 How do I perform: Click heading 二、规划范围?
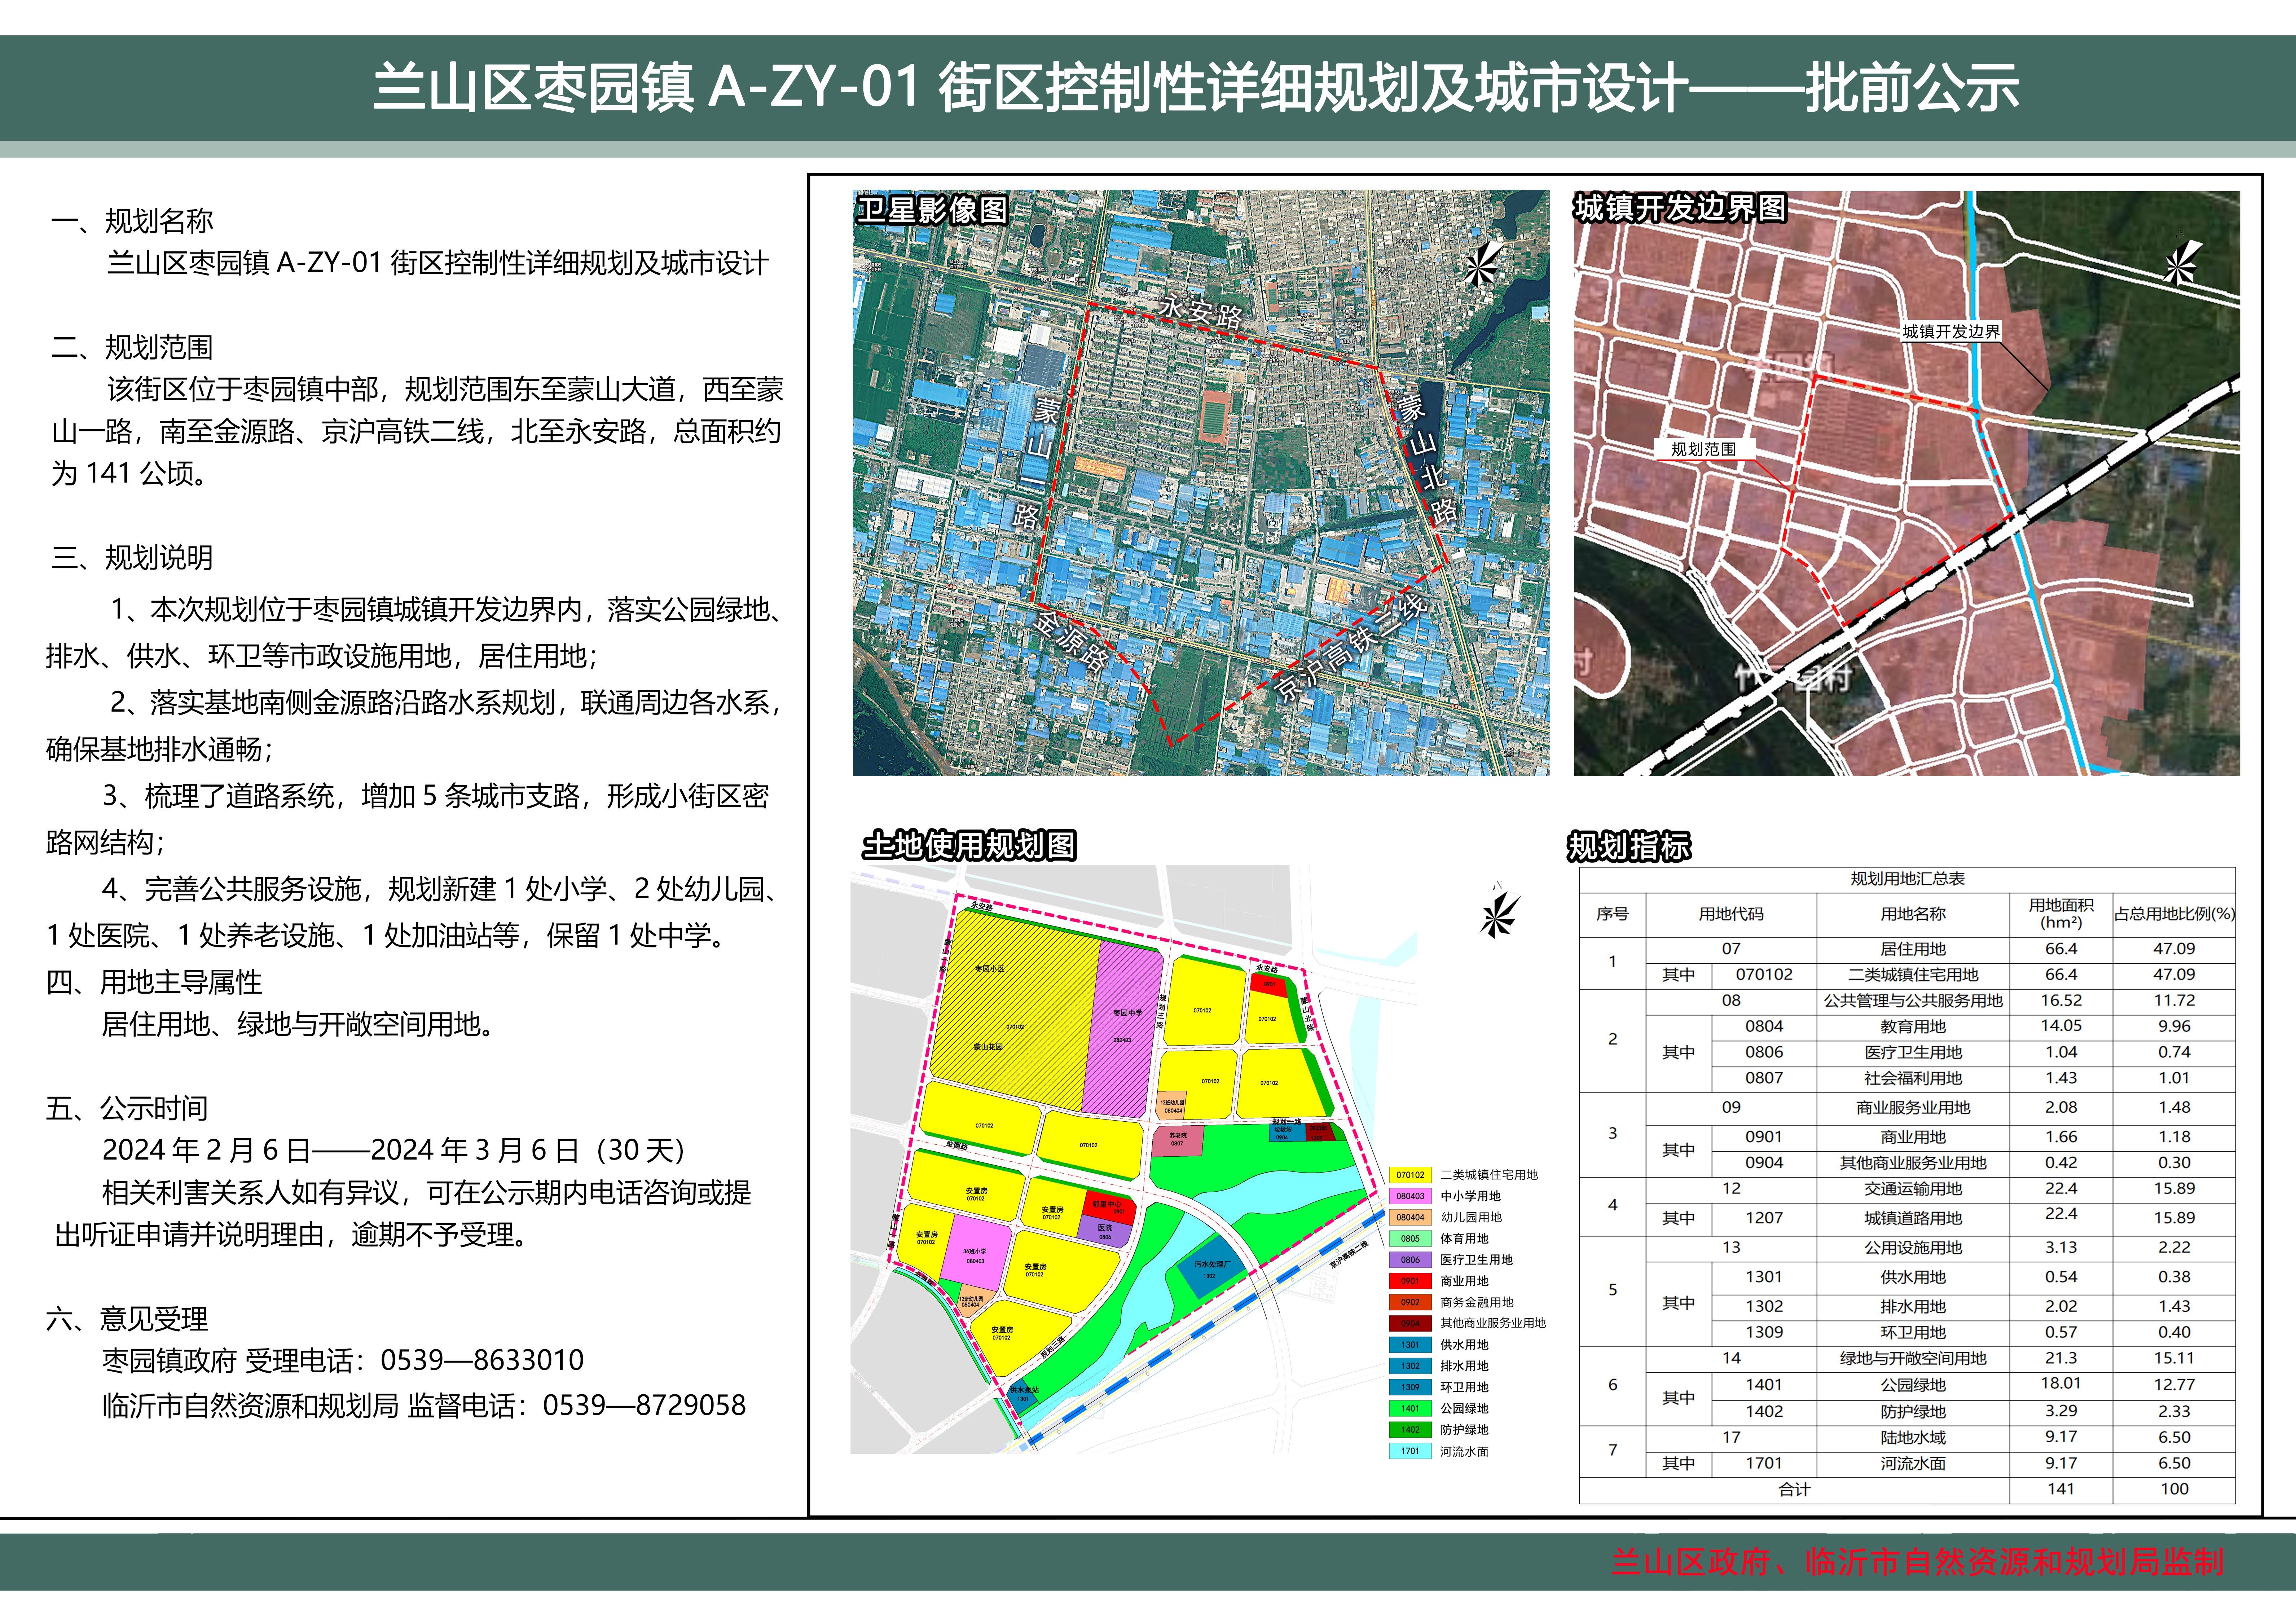click(132, 347)
